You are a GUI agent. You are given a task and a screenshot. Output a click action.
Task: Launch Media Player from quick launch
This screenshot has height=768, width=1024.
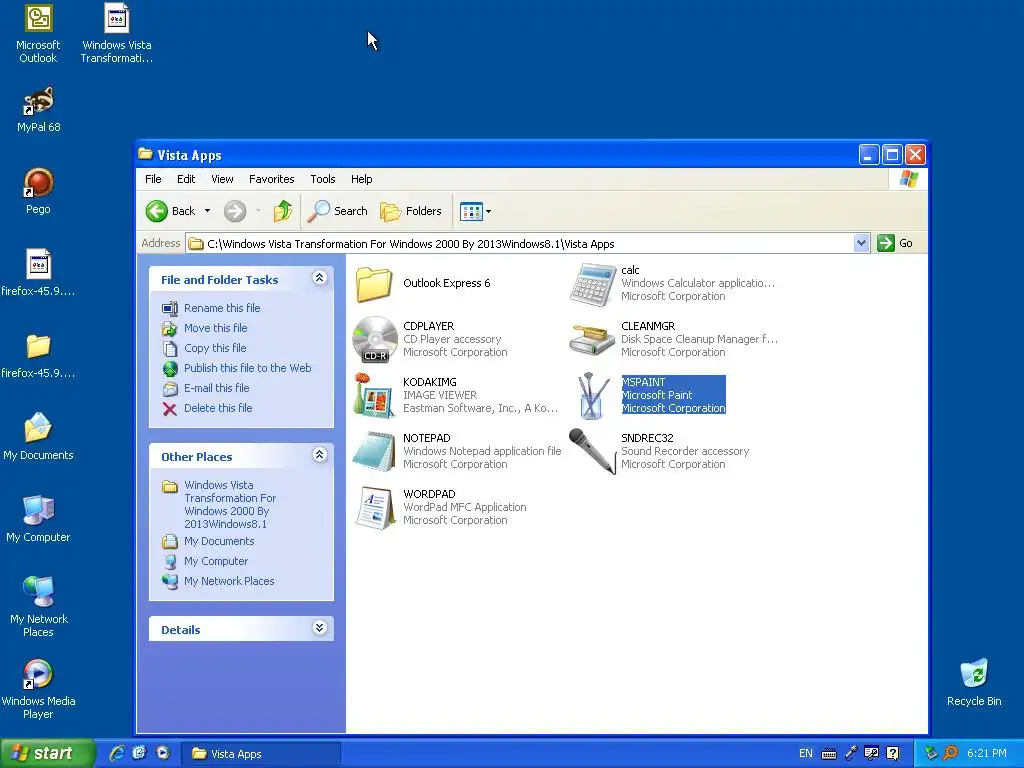pos(163,753)
